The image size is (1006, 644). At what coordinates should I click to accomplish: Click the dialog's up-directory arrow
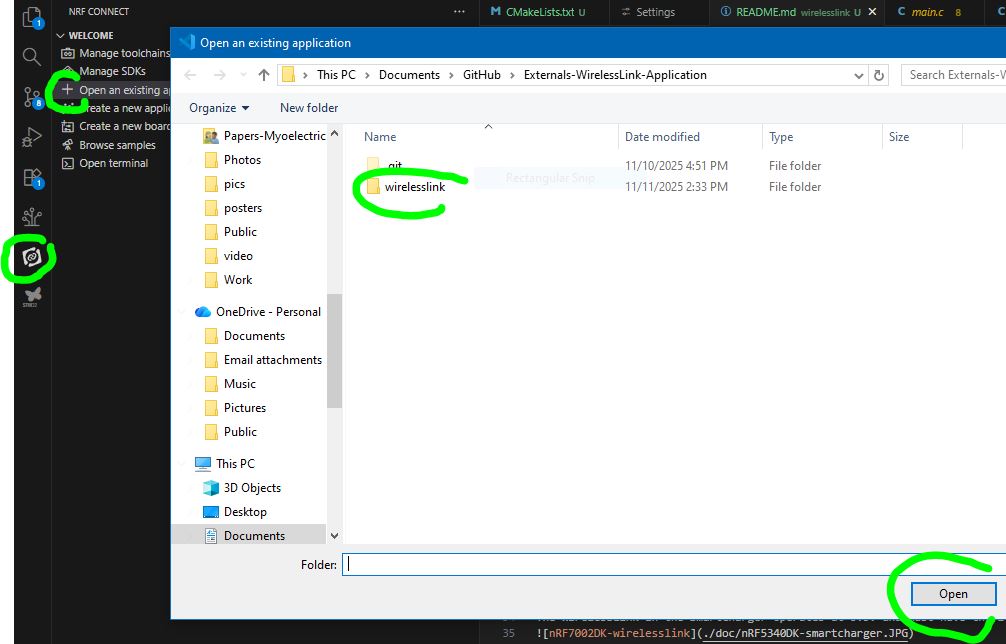pyautogui.click(x=264, y=75)
